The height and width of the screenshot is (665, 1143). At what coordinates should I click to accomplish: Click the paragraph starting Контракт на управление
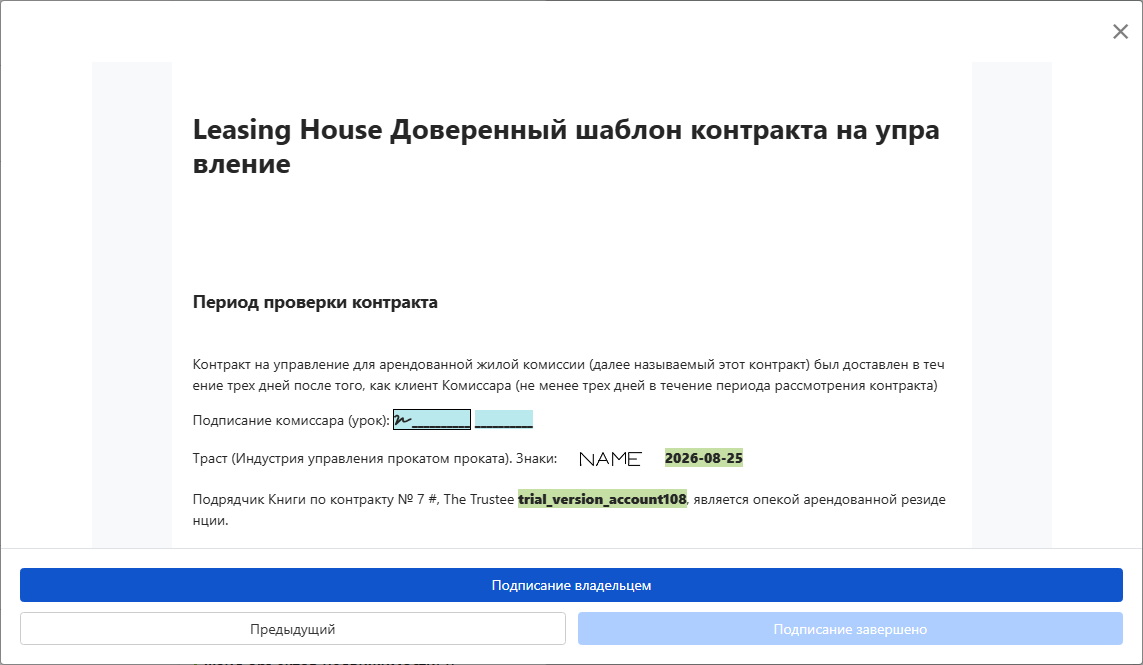569,375
